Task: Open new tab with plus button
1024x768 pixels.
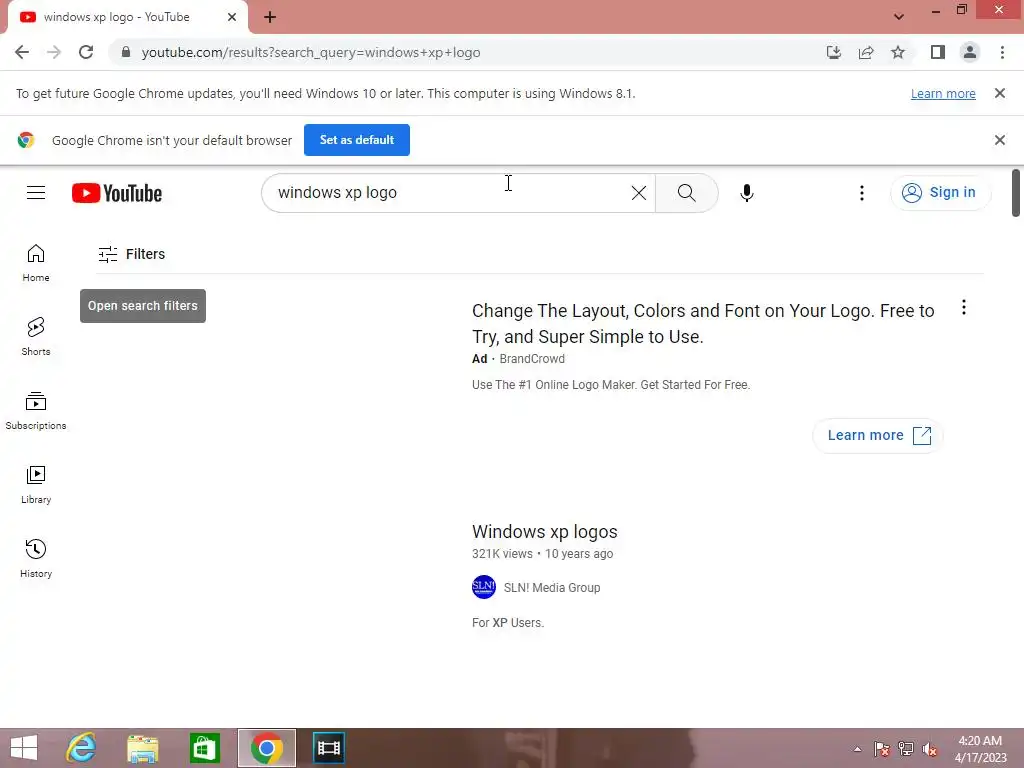Action: click(270, 17)
